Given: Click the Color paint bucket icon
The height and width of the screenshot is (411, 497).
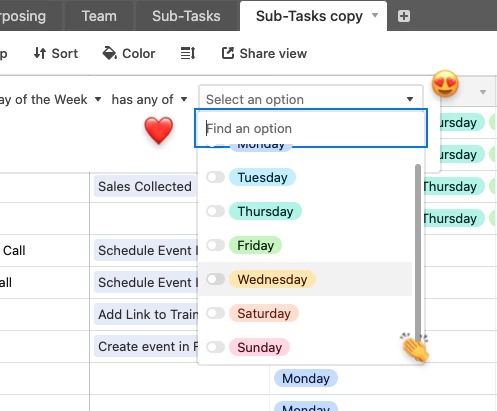Looking at the screenshot, I should tap(109, 53).
